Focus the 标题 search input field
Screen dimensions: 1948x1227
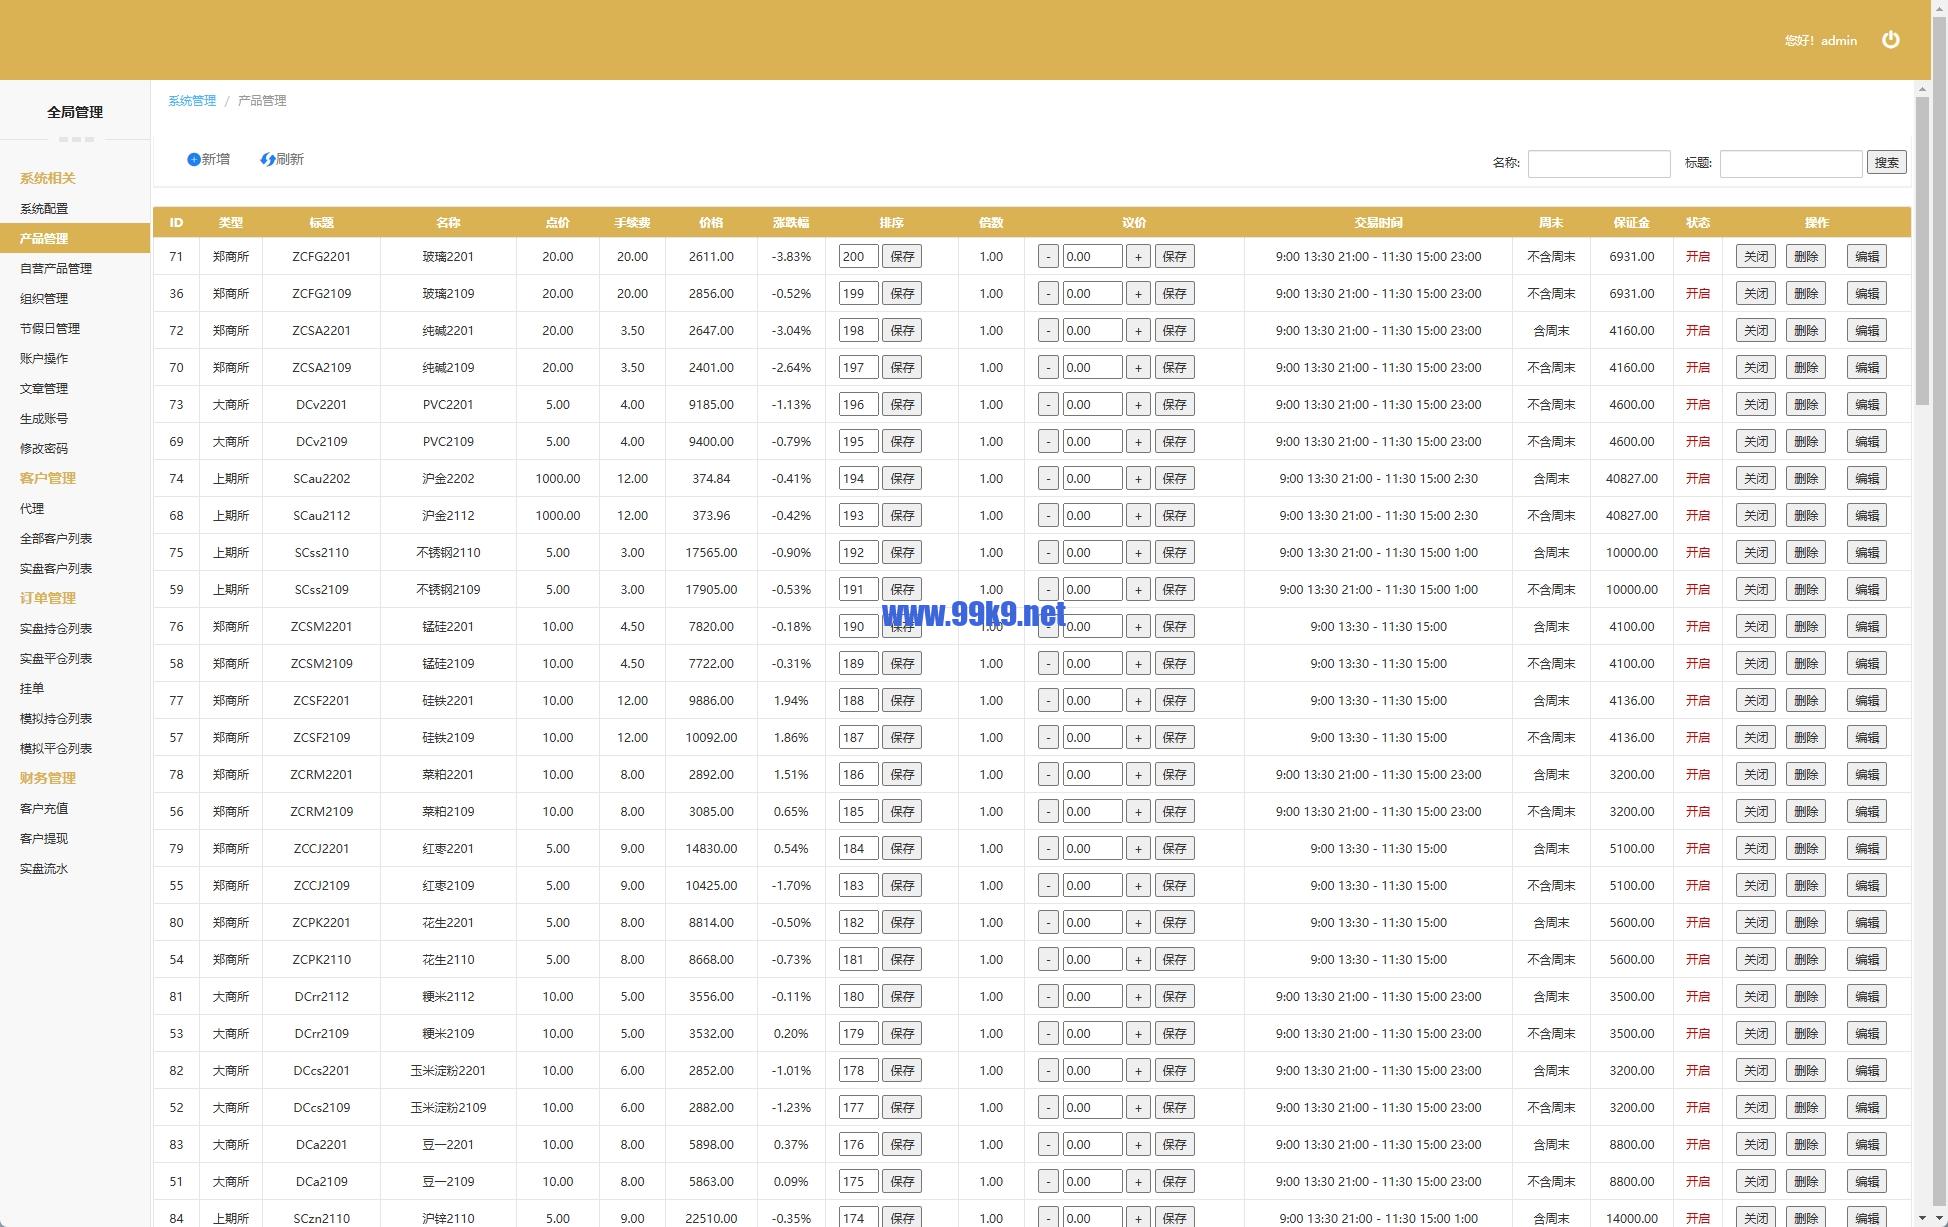pyautogui.click(x=1791, y=163)
